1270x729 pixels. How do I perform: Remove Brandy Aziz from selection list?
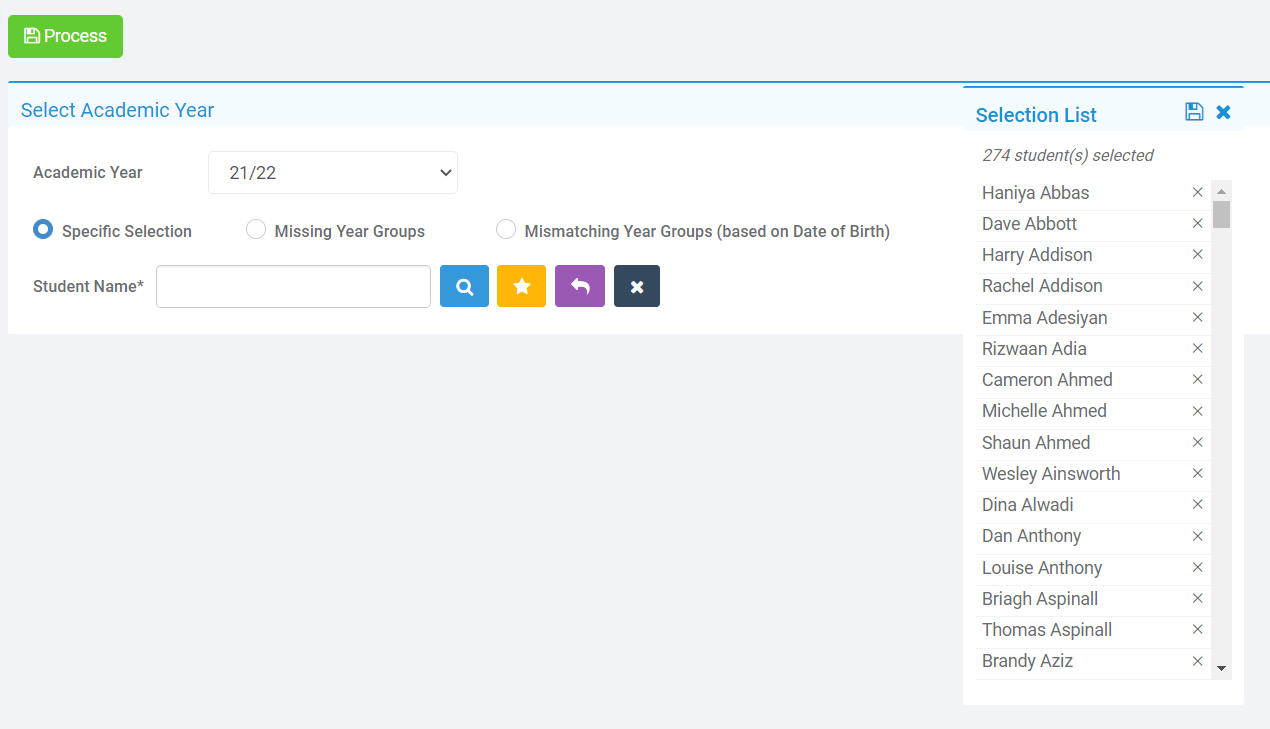click(1197, 661)
